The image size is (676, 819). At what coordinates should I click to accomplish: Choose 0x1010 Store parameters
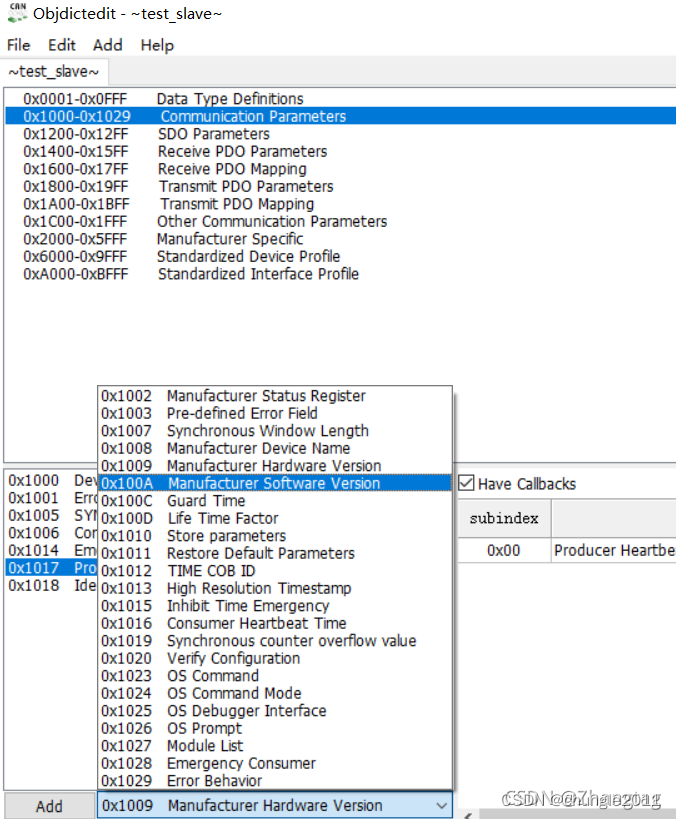click(x=275, y=536)
